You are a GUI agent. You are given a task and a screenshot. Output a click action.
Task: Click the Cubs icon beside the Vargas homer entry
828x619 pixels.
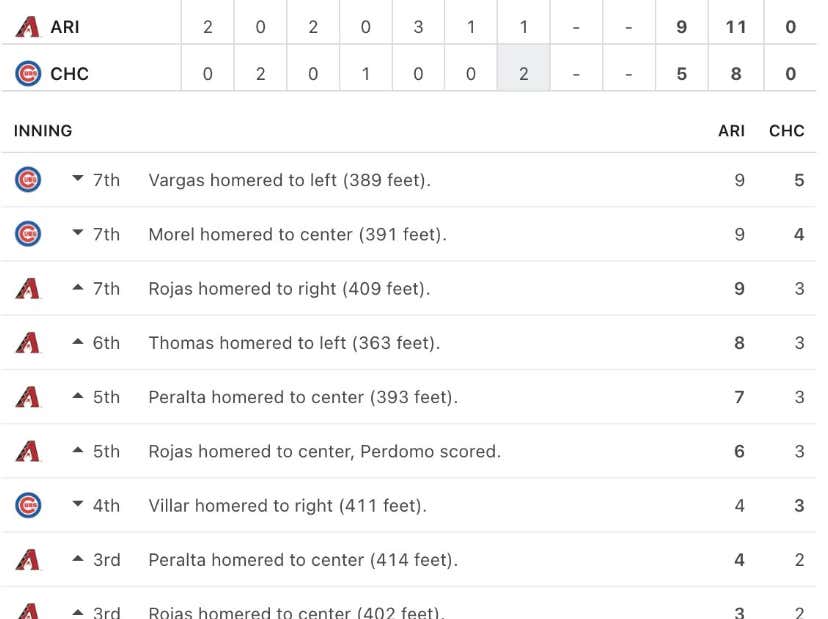27,180
